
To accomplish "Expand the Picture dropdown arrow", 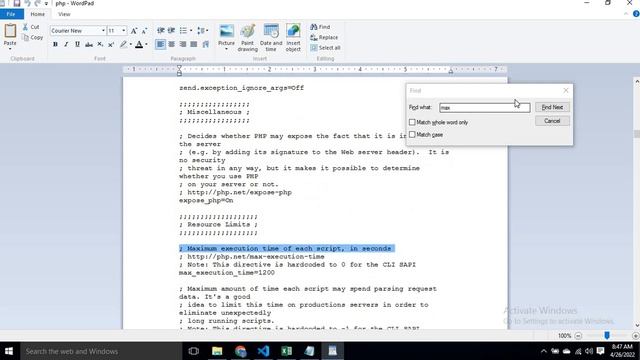I will click(x=226, y=49).
